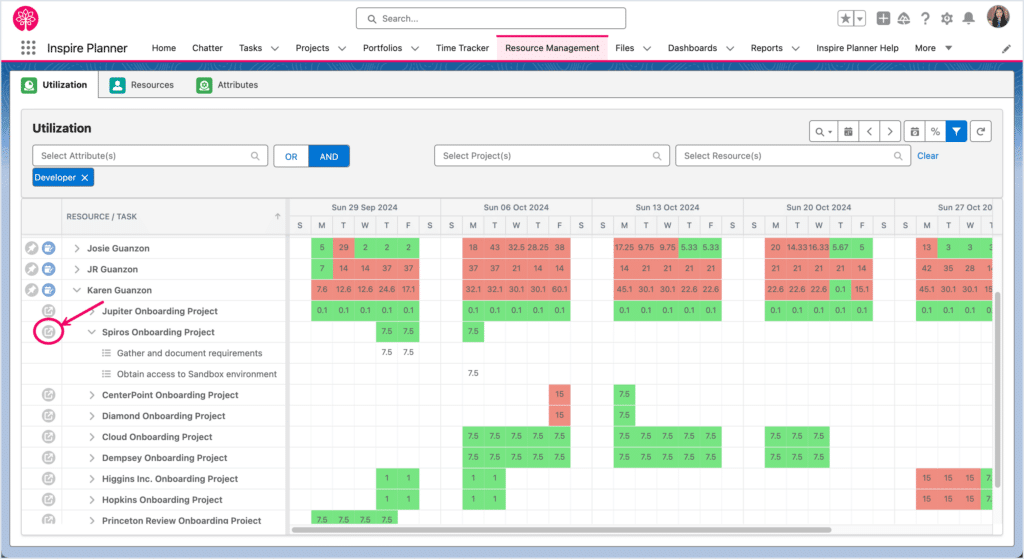Click the Select Resource(s) field
The width and height of the screenshot is (1024, 559).
coord(793,156)
